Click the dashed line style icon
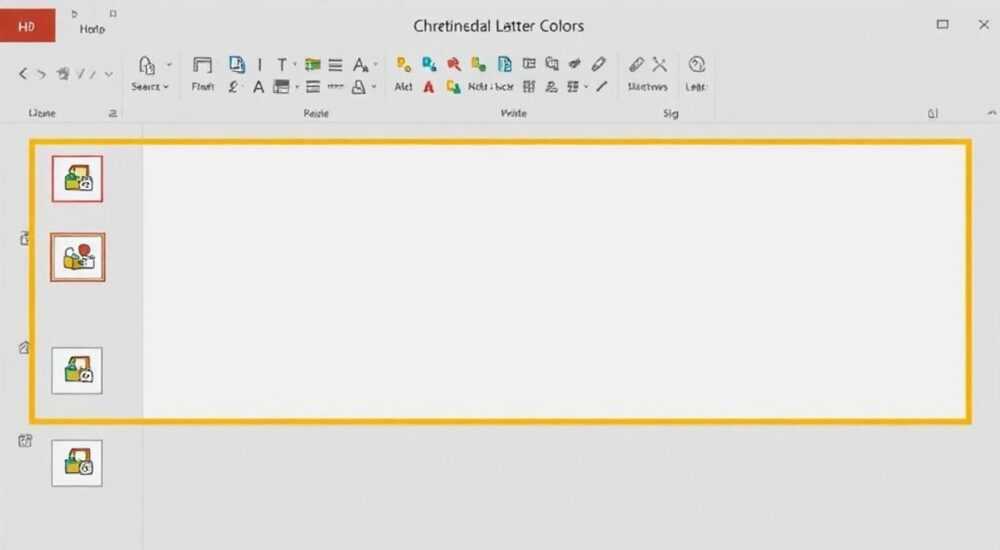1000x550 pixels. click(335, 86)
